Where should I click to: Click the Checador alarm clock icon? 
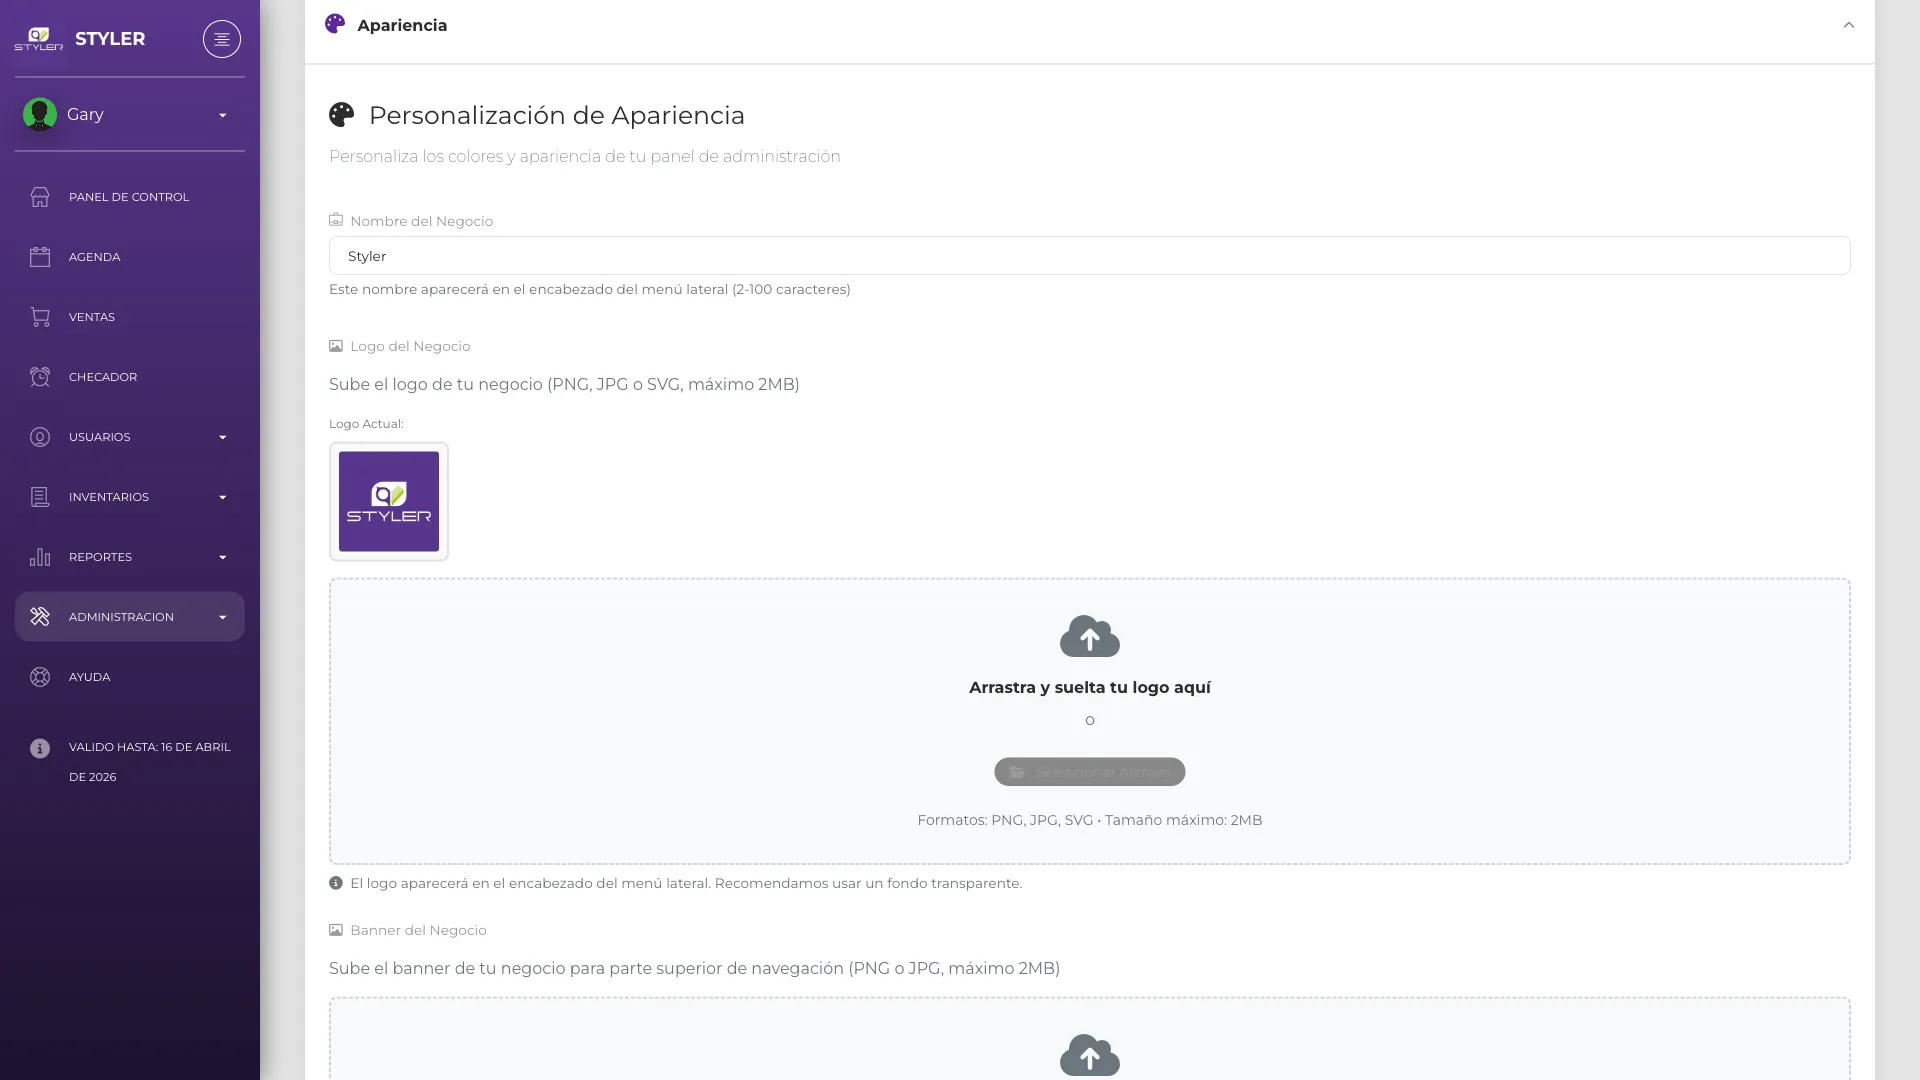point(40,377)
